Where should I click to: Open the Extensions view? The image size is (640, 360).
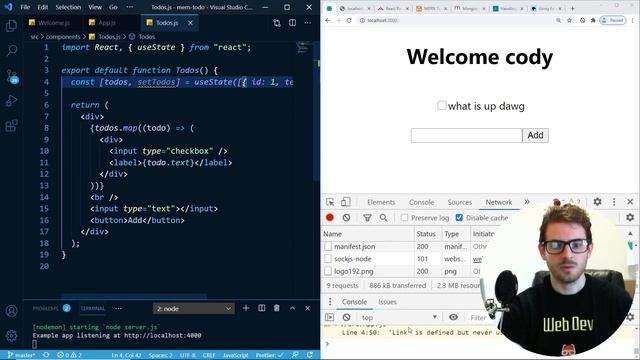[x=11, y=125]
